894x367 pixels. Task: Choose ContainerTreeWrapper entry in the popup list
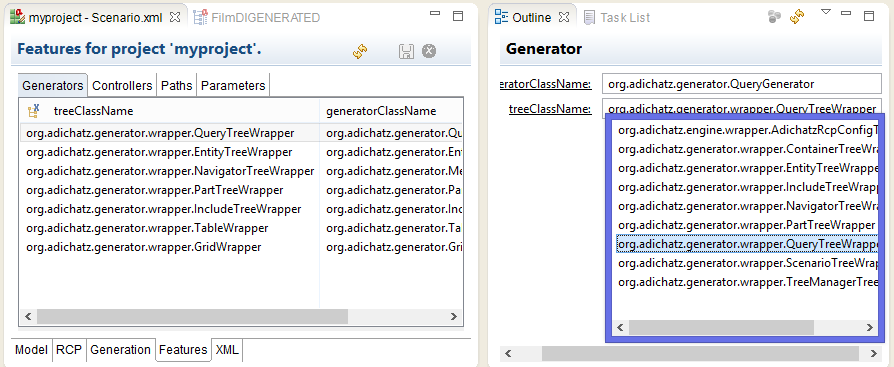(747, 149)
